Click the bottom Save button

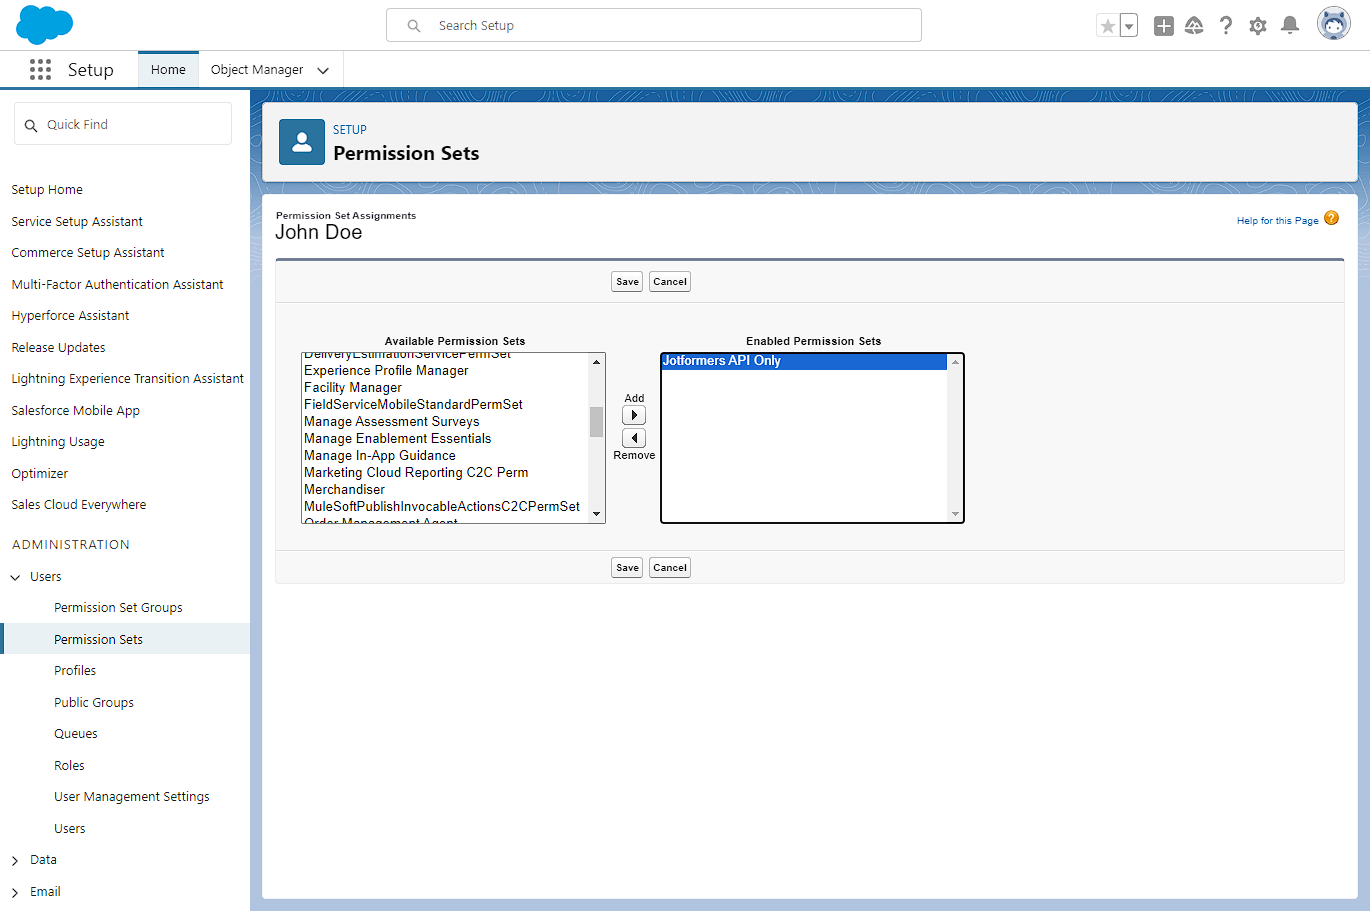coord(627,568)
